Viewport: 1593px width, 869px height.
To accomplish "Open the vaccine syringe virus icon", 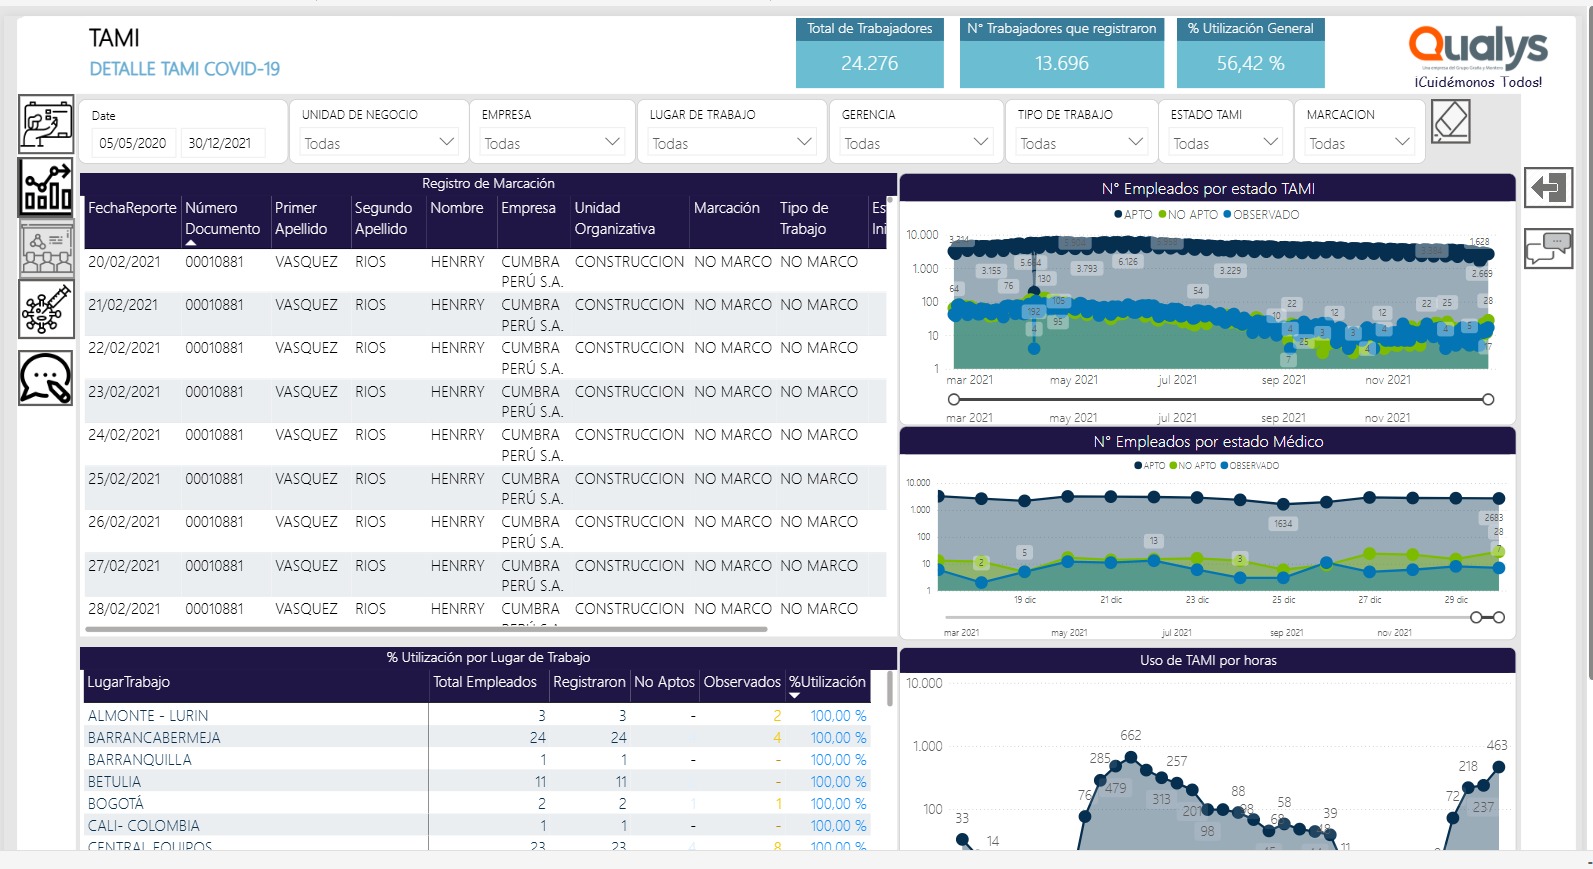I will pos(46,310).
